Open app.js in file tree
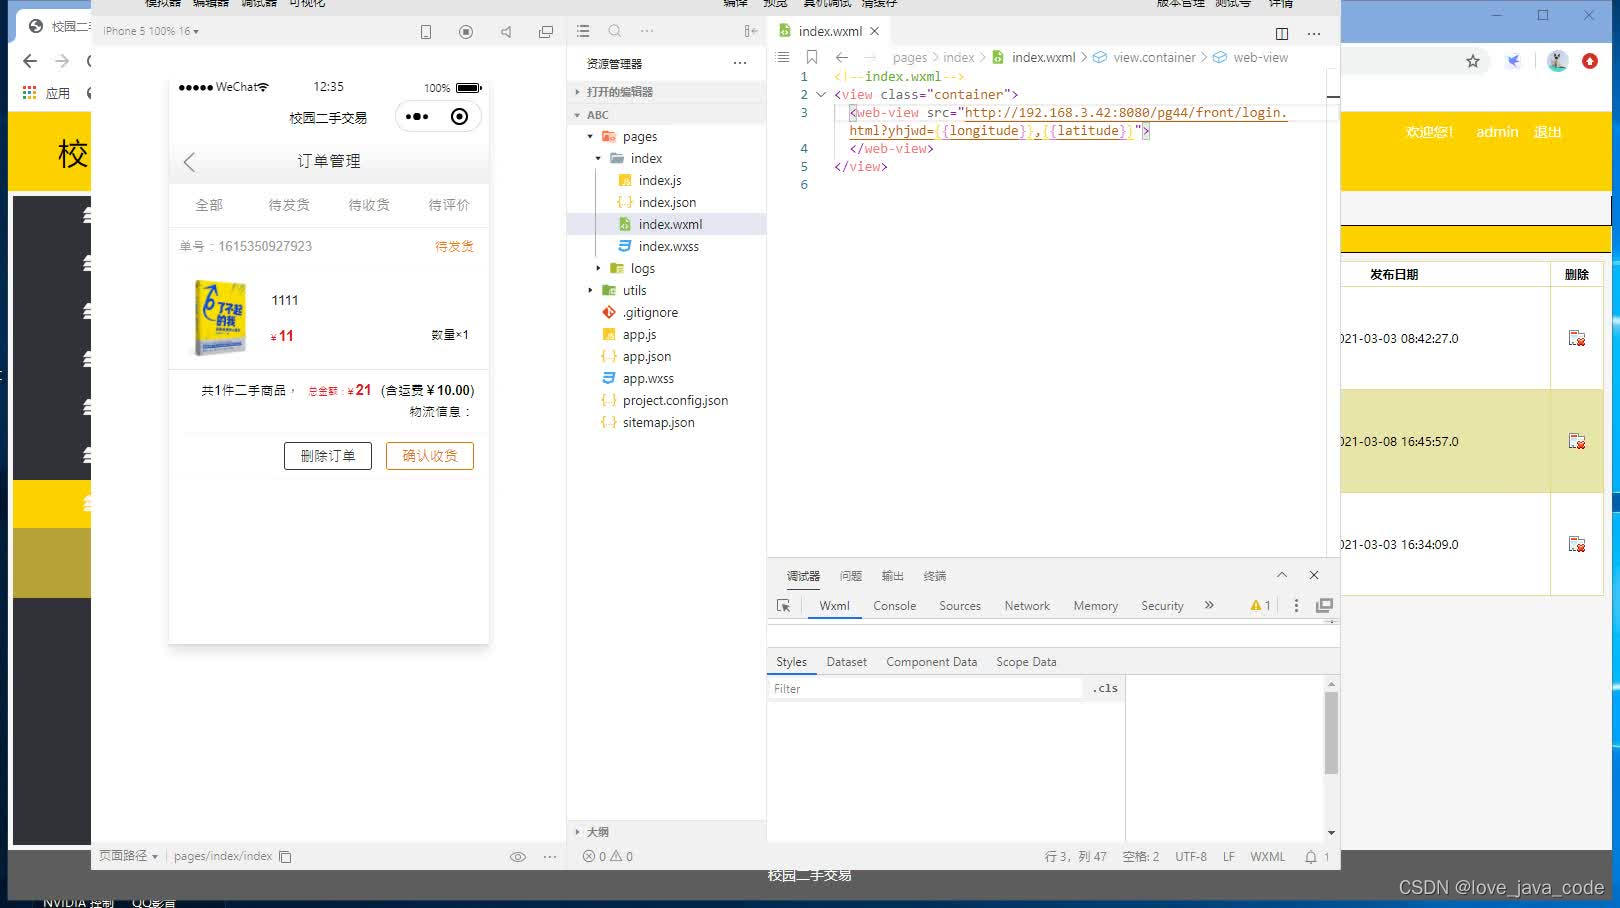The width and height of the screenshot is (1620, 908). (x=639, y=335)
